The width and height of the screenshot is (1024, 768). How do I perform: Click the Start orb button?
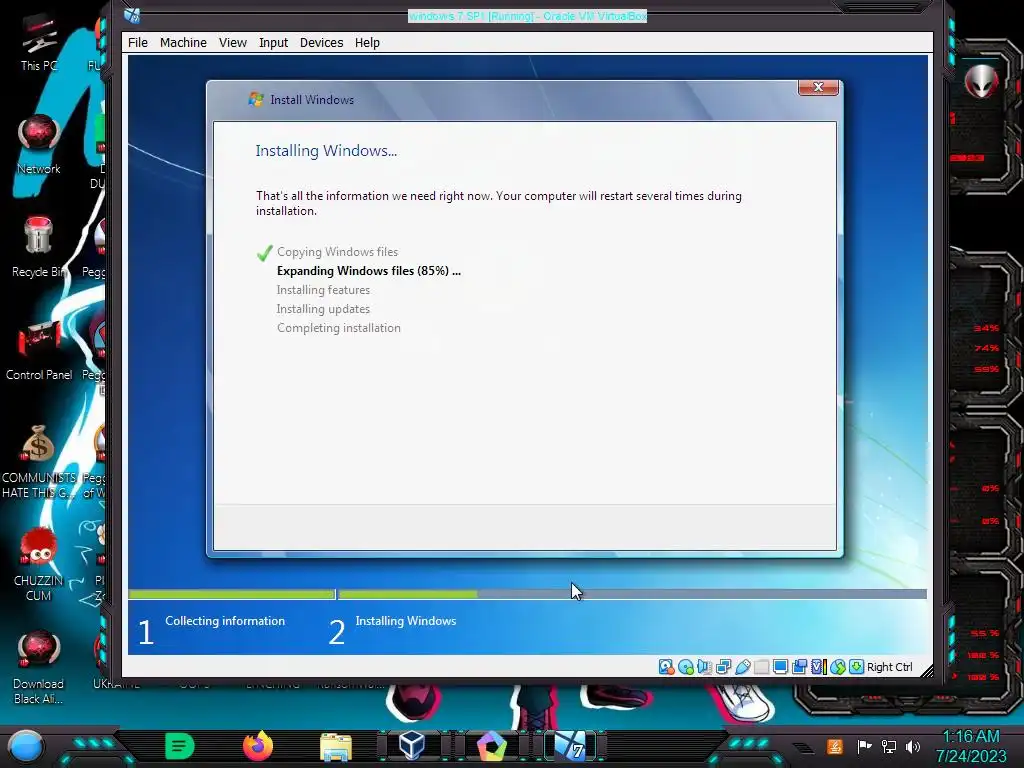tap(25, 746)
